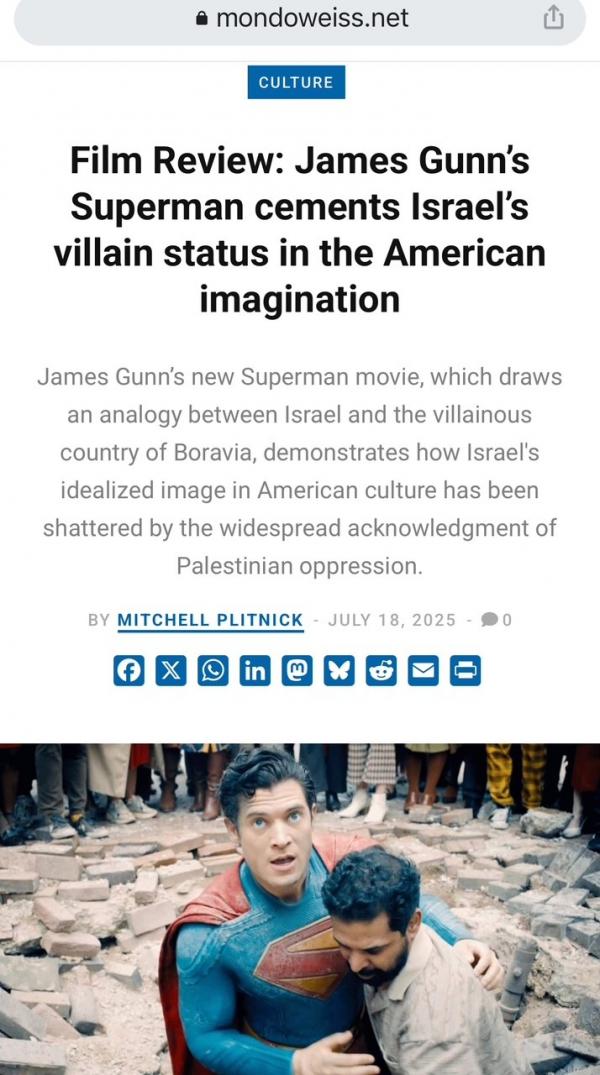Share the article on X

pyautogui.click(x=171, y=671)
